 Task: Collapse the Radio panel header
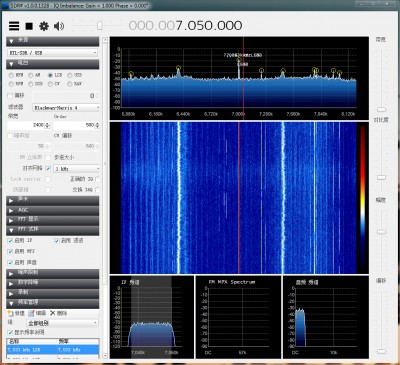click(53, 64)
